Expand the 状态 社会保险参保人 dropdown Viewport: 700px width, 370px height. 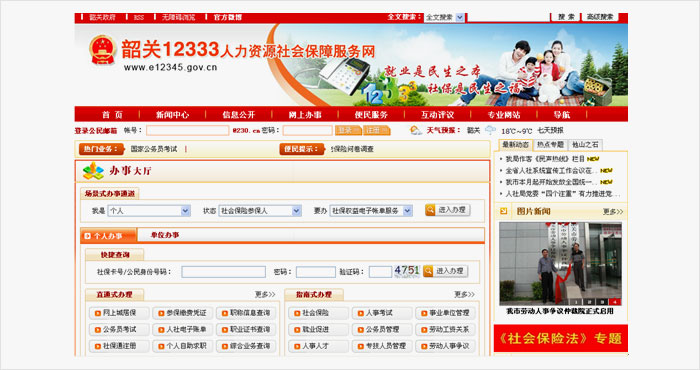[260, 211]
